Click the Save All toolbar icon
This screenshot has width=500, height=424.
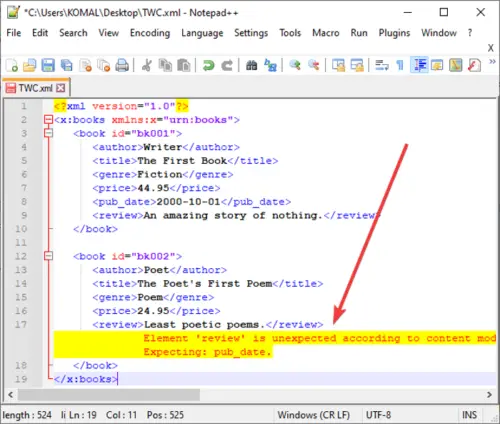coord(66,65)
